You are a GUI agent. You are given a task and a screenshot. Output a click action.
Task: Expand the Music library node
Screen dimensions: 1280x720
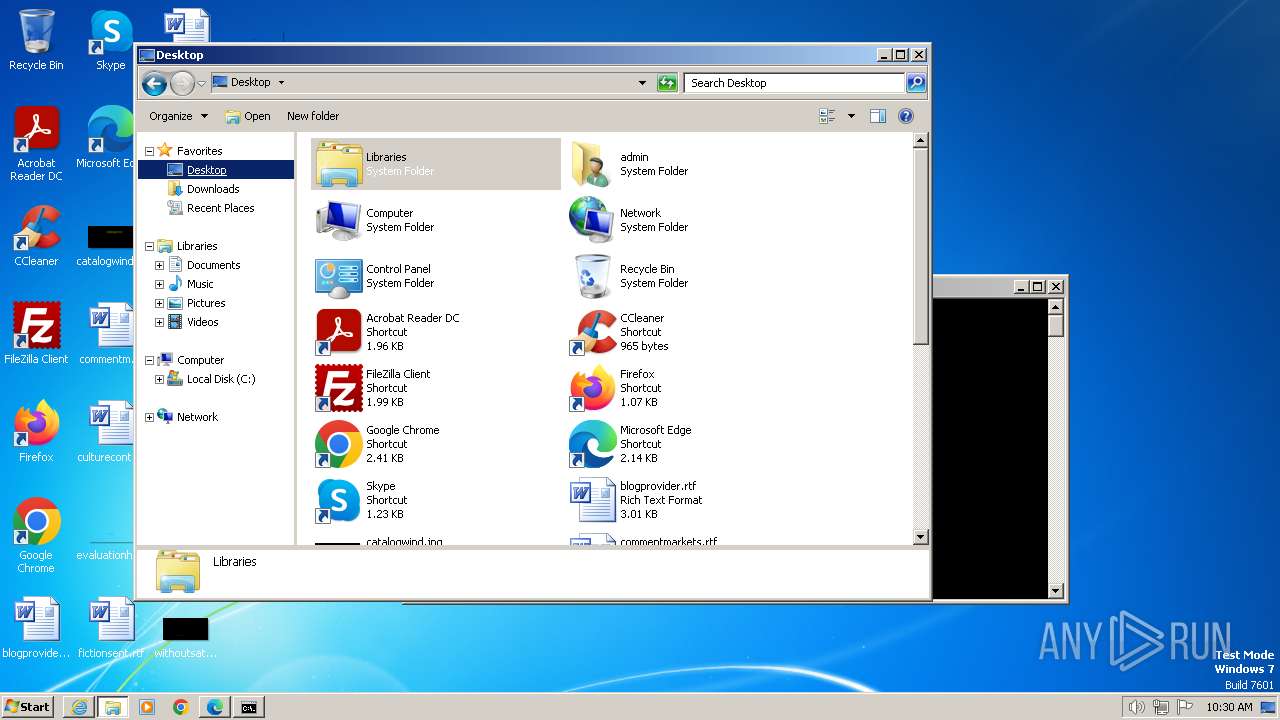tap(159, 284)
